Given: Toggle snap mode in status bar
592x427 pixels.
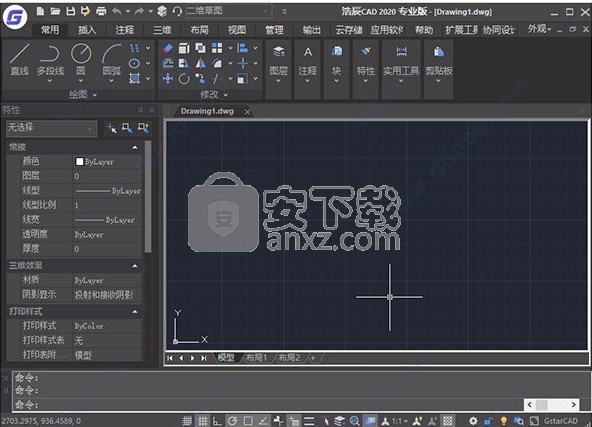Looking at the screenshot, I should [187, 421].
